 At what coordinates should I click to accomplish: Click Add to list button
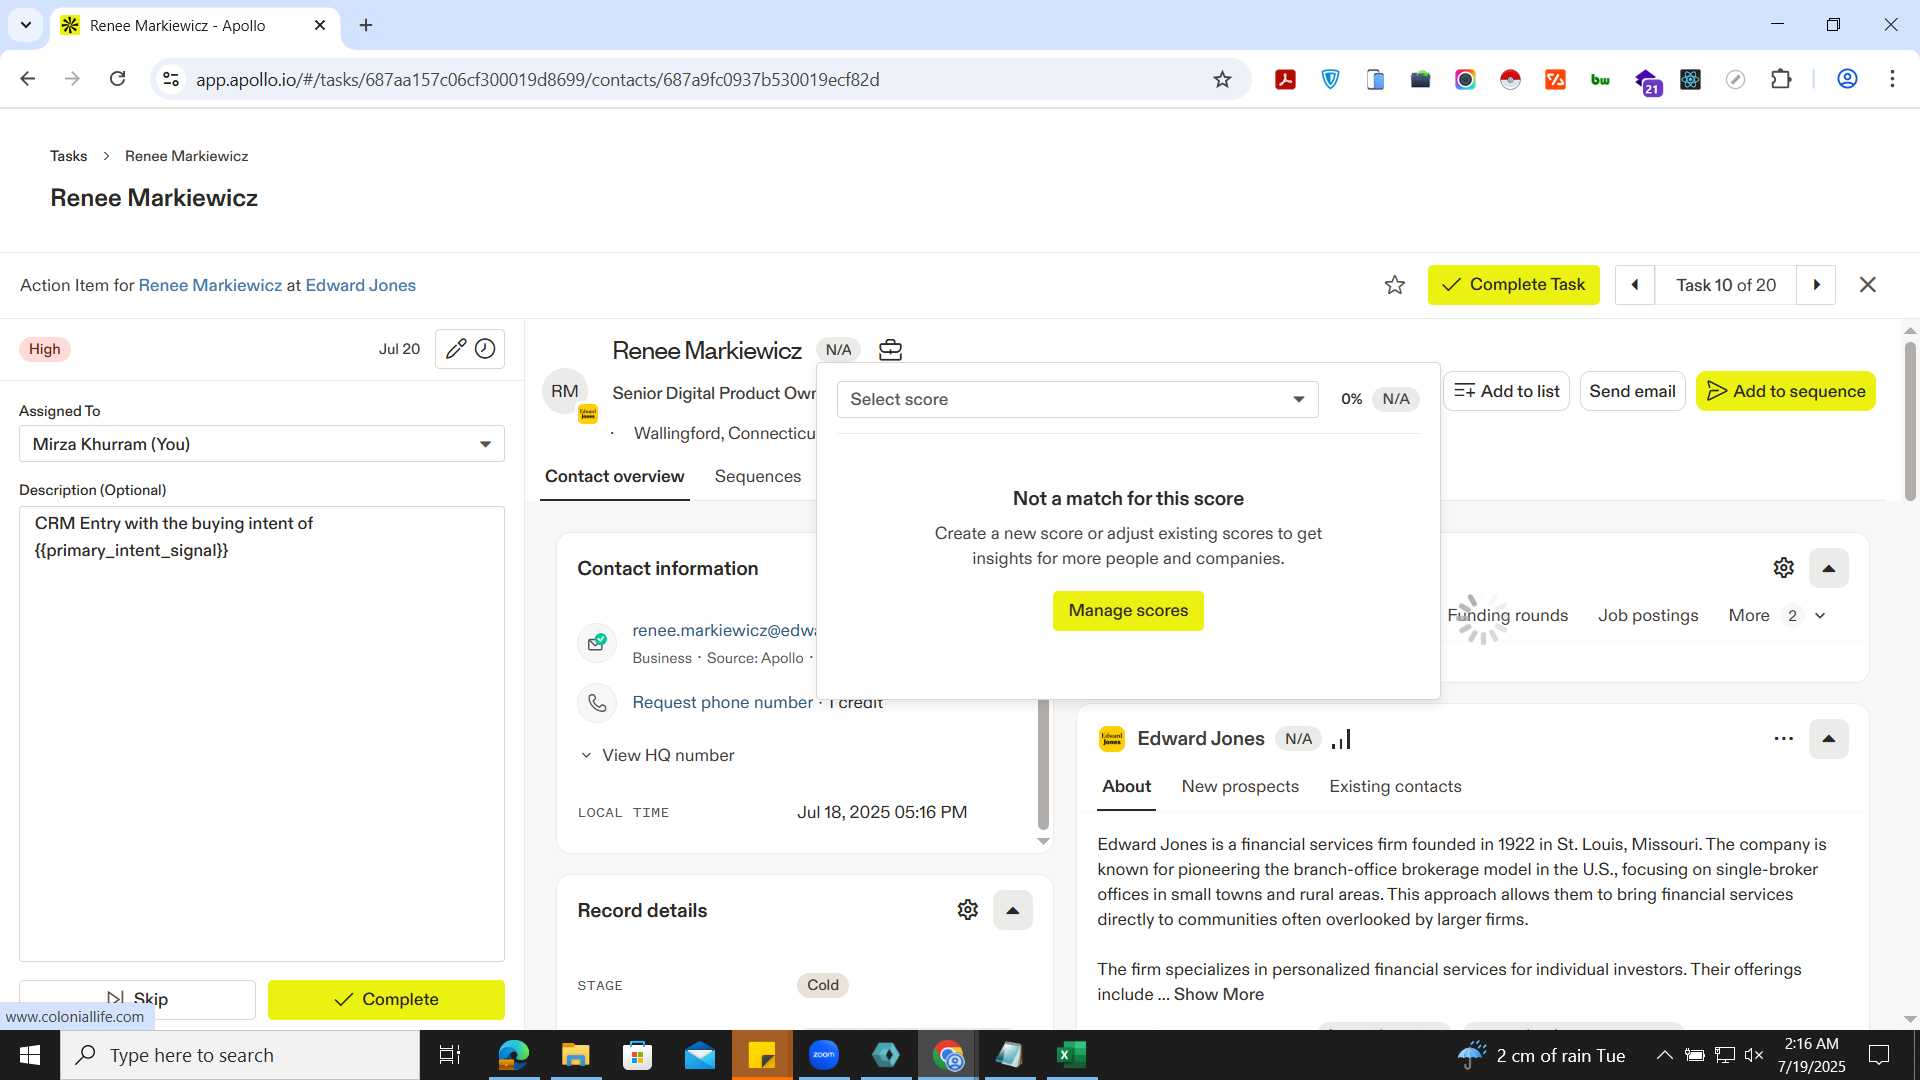1506,391
